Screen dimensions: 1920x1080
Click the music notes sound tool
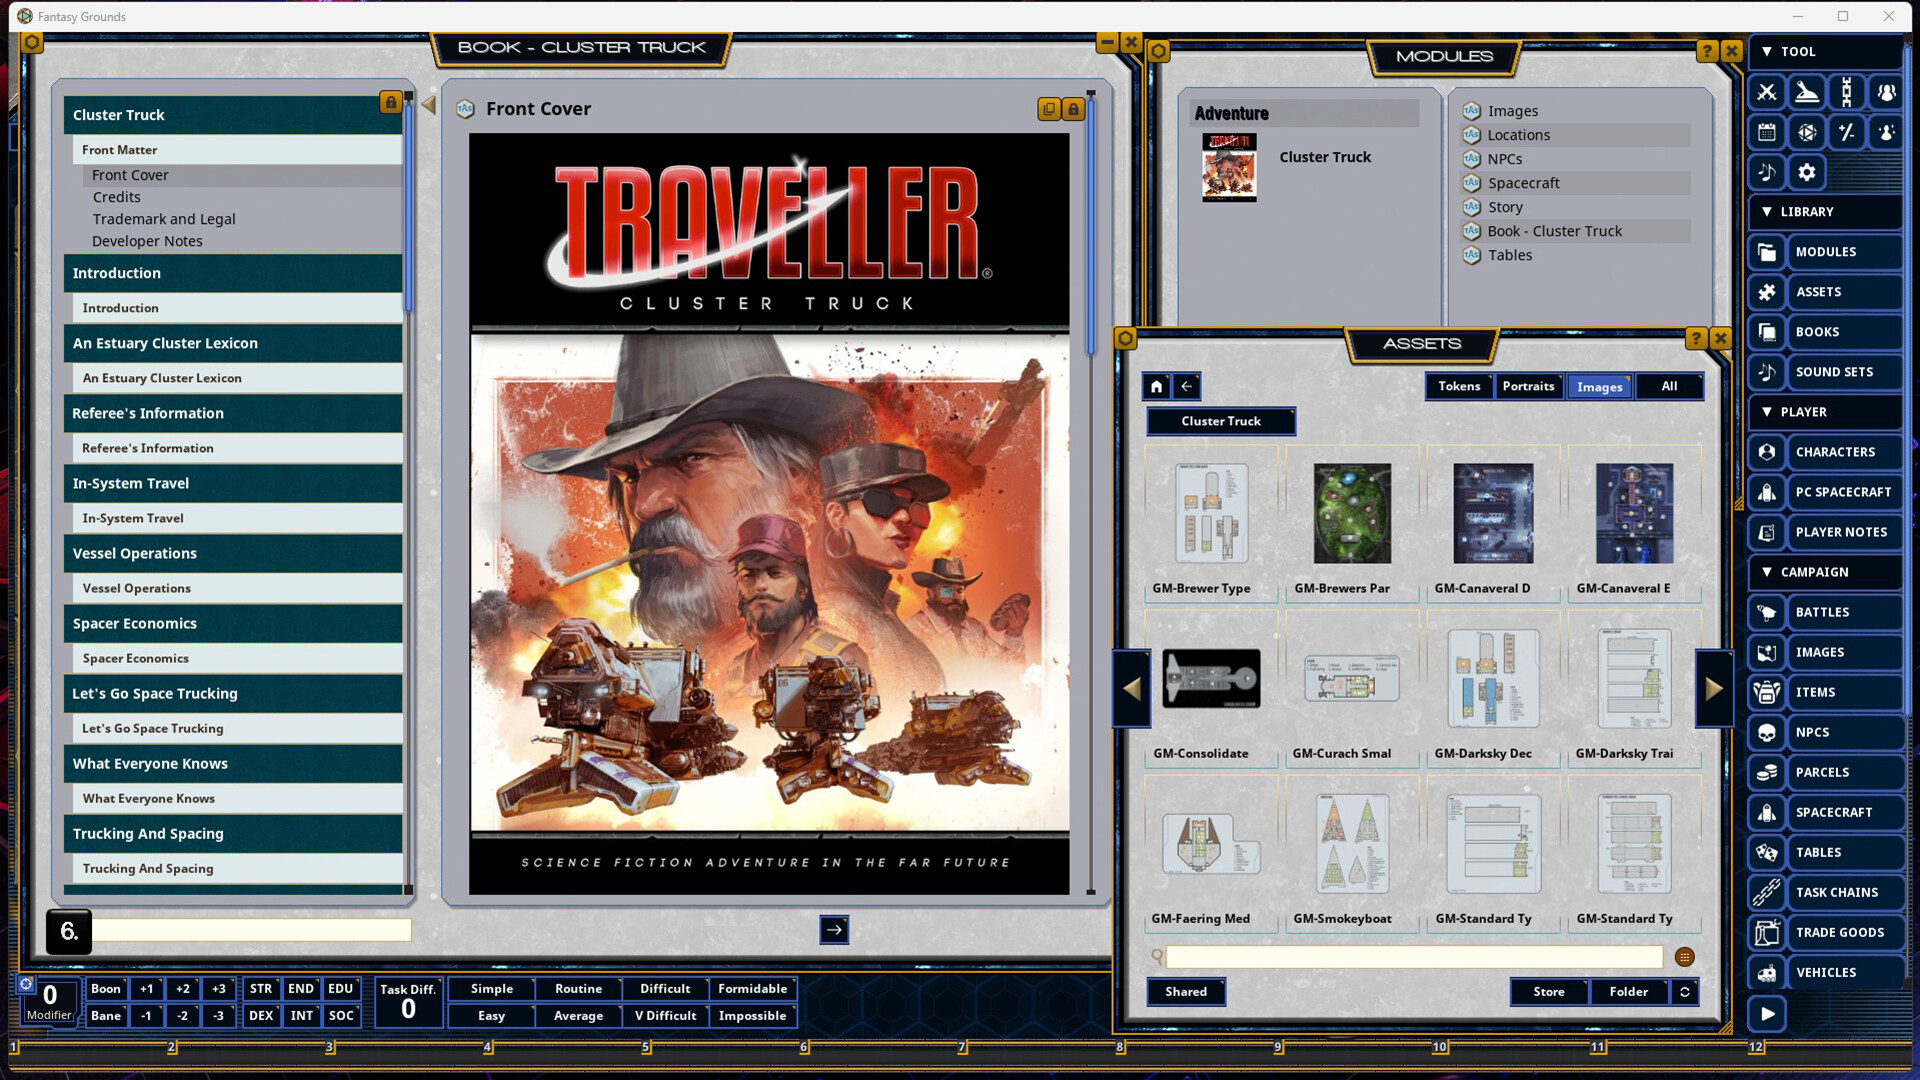[x=1767, y=172]
